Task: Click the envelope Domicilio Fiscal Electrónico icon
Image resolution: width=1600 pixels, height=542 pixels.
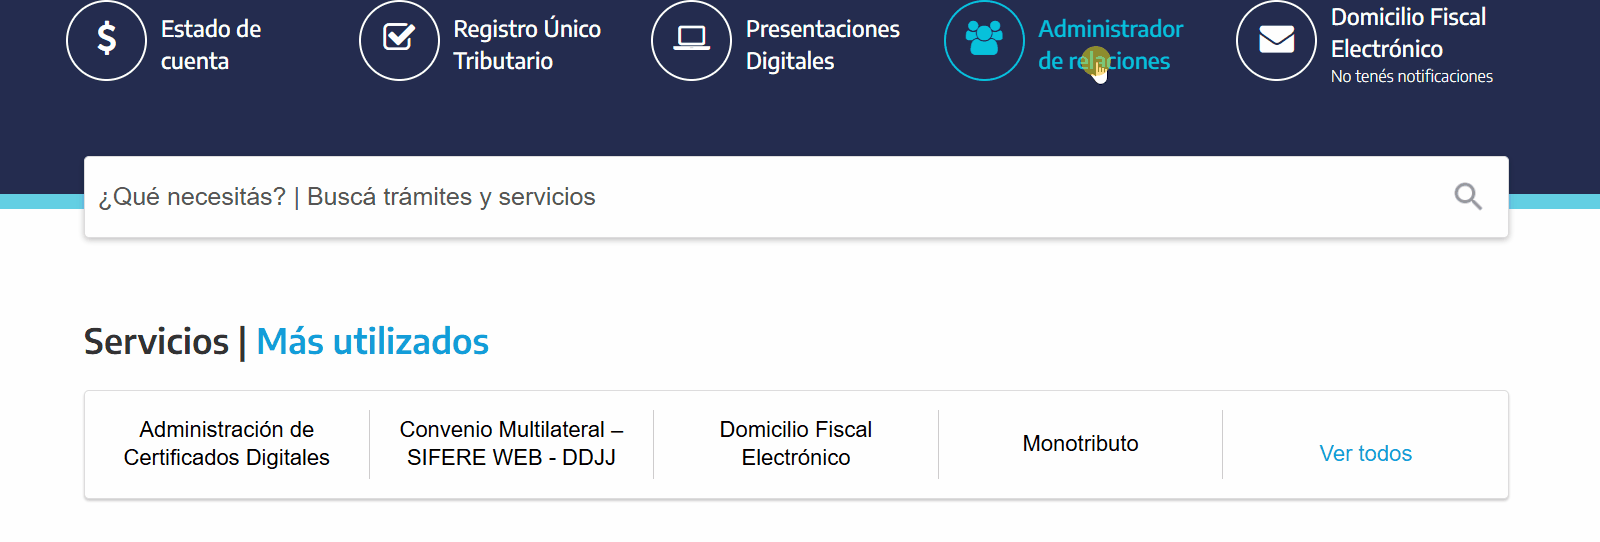Action: 1276,40
